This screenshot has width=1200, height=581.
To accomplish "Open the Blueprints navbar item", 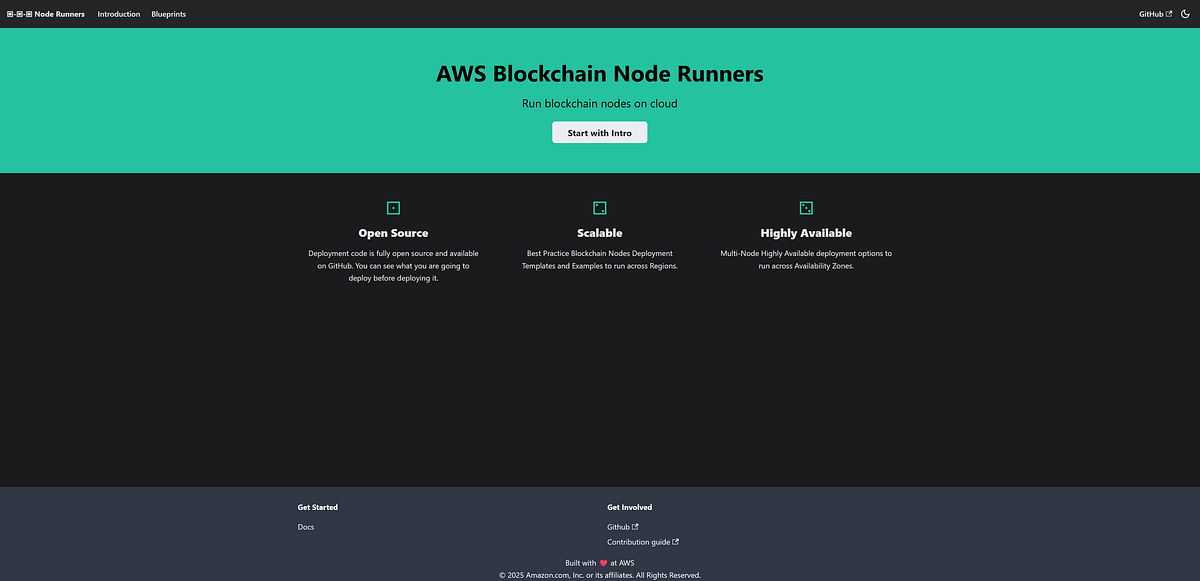I will (x=168, y=14).
